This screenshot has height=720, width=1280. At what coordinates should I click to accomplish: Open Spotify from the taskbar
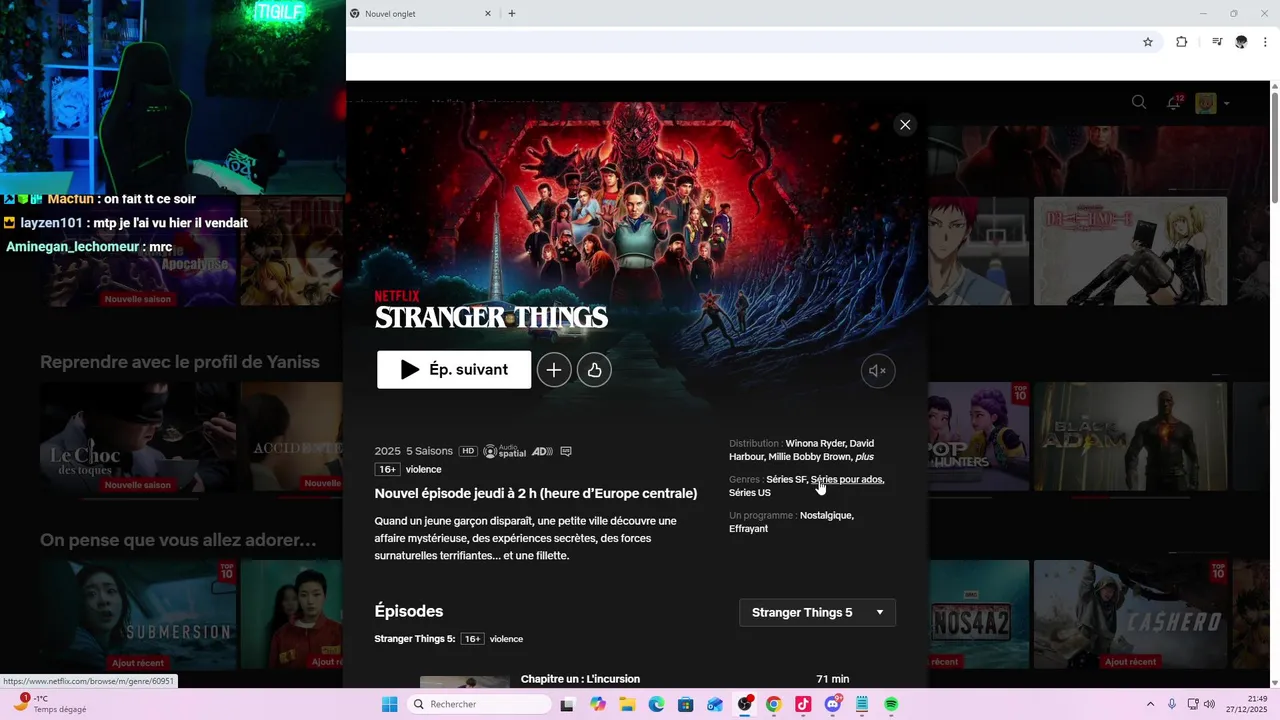[891, 705]
